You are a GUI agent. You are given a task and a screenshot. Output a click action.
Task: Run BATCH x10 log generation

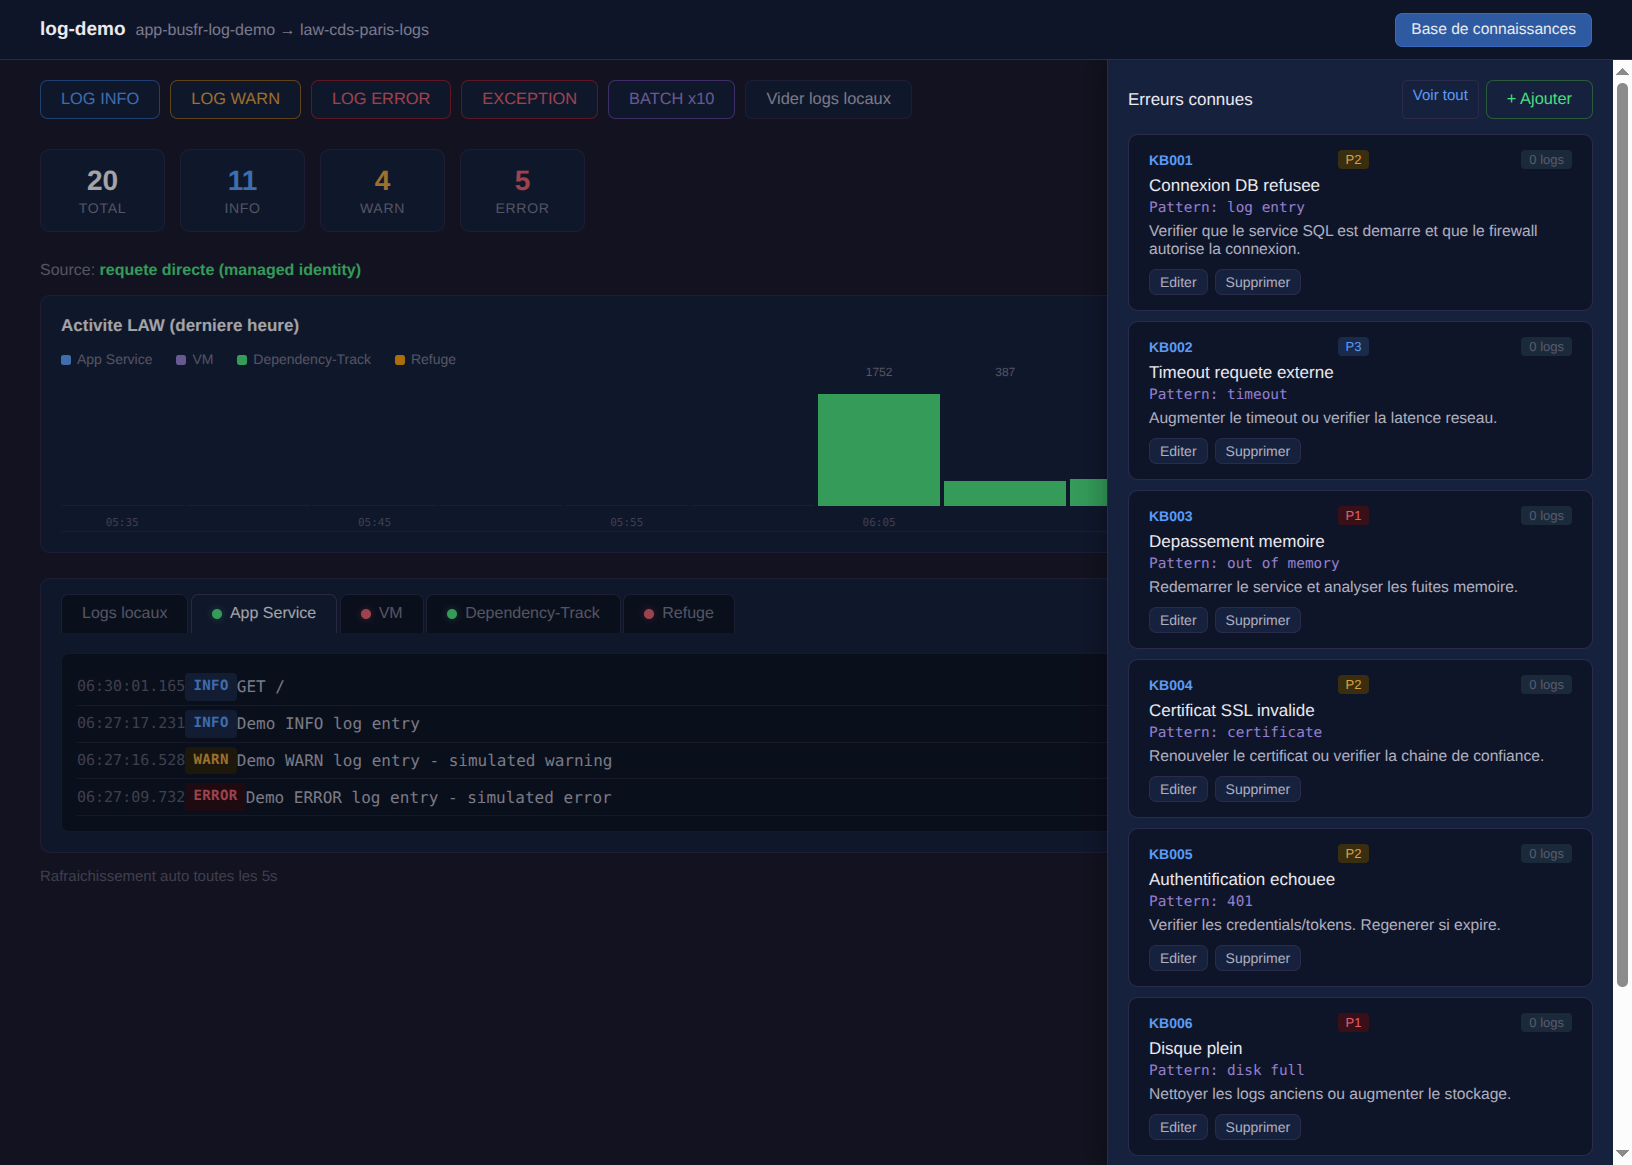671,99
